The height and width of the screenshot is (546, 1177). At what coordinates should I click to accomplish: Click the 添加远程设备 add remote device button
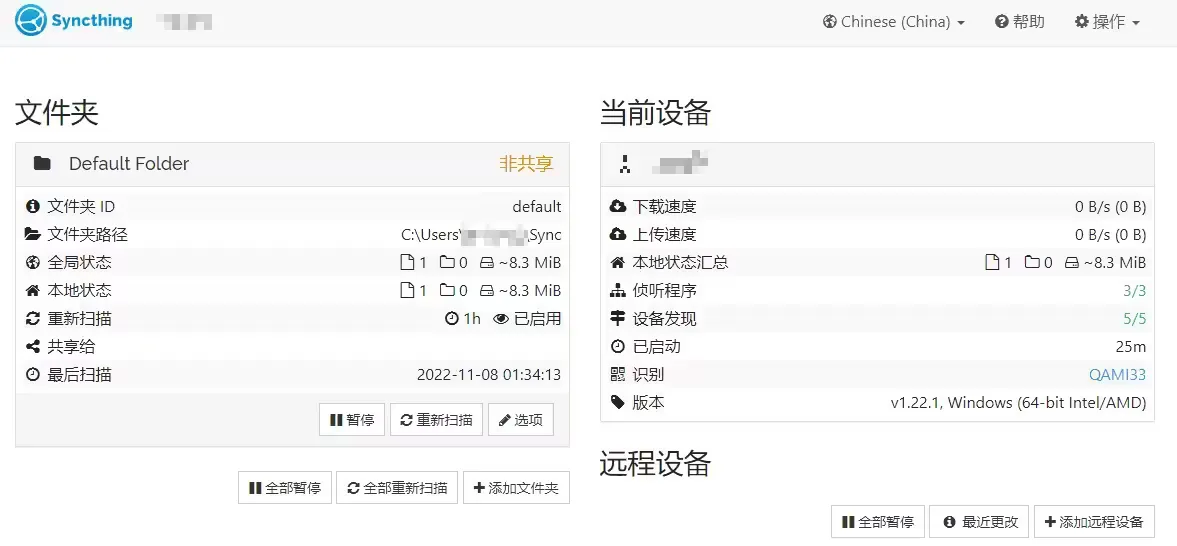(1093, 522)
